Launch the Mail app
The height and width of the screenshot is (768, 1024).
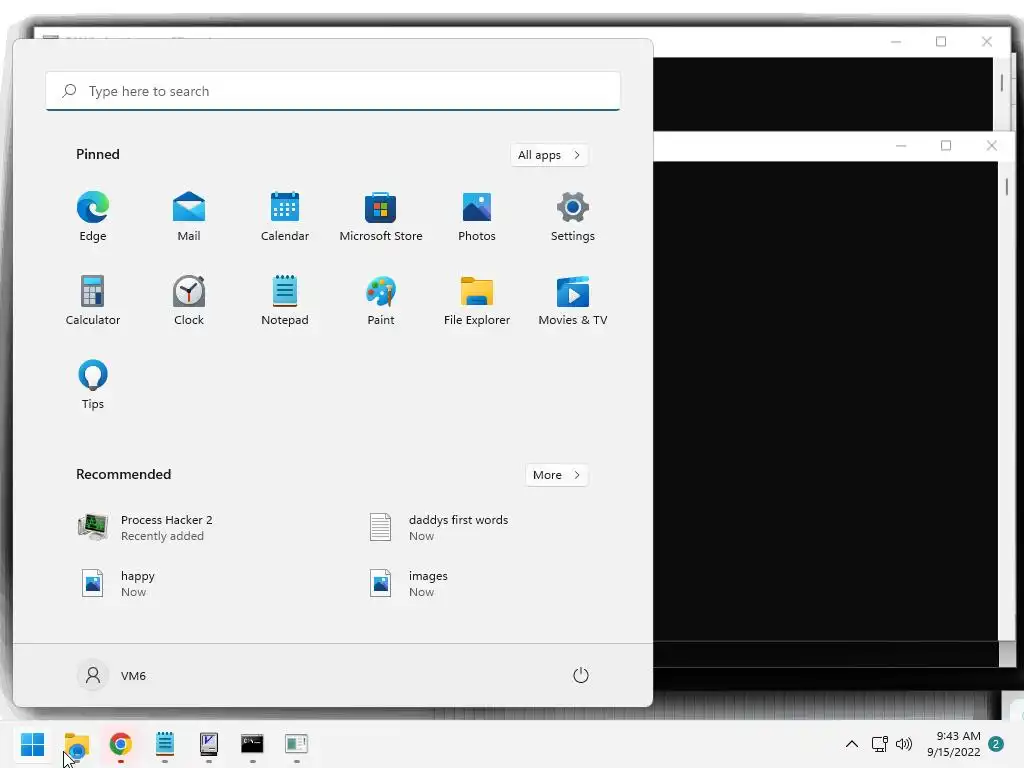(x=189, y=216)
